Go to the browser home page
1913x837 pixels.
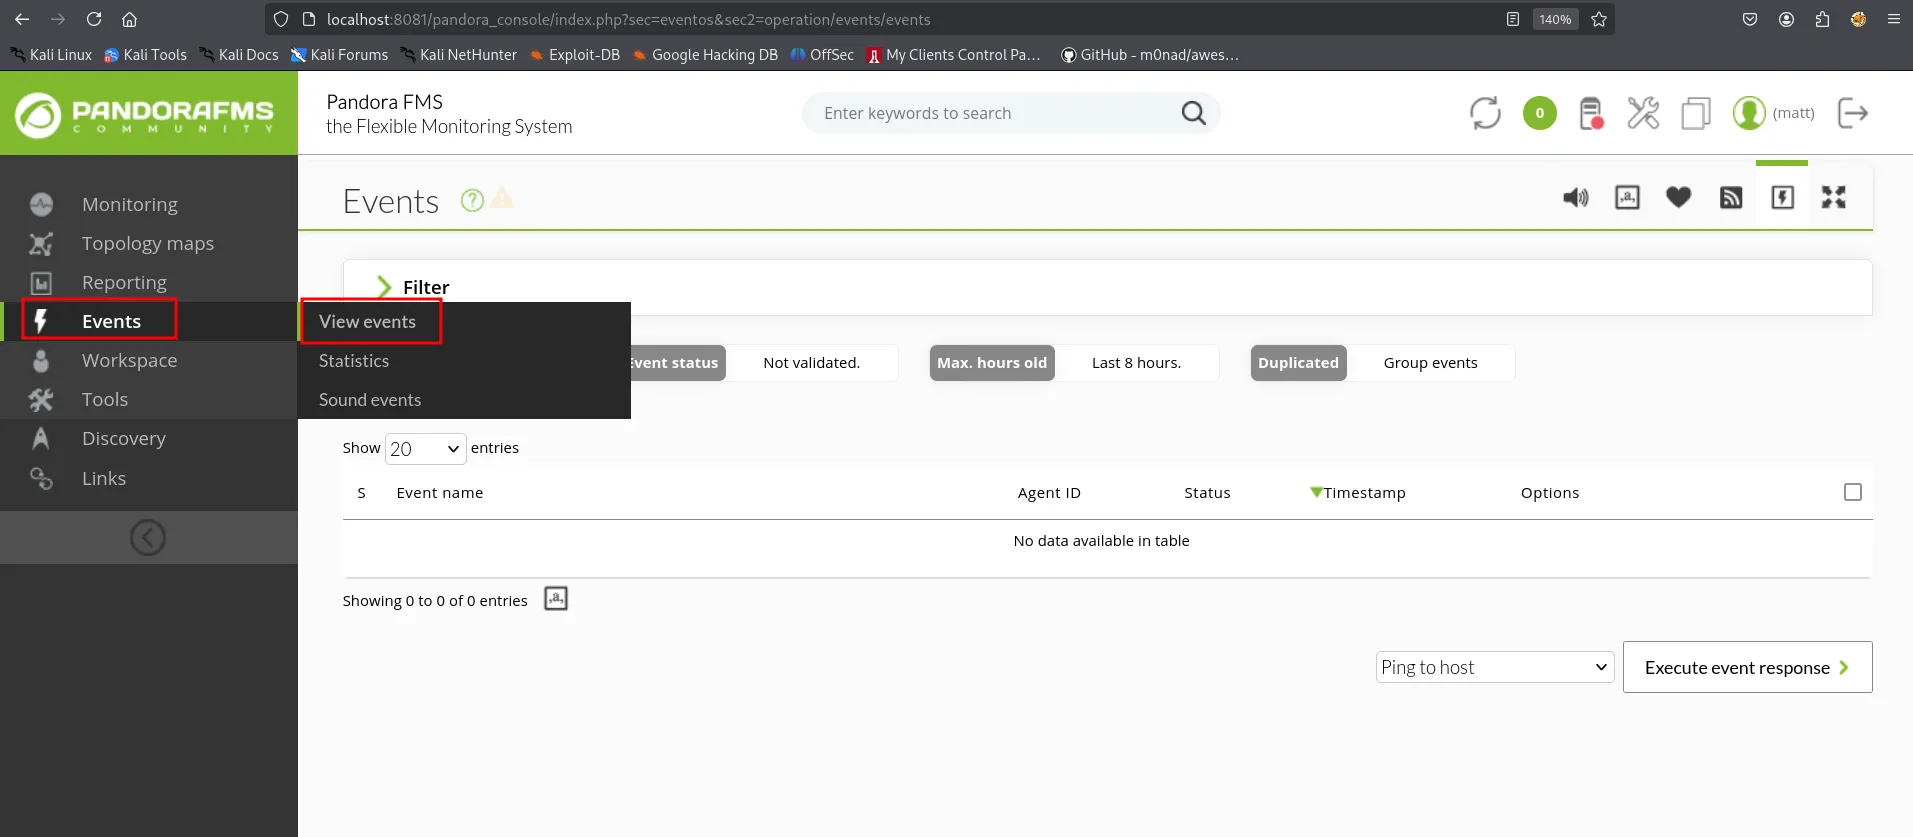(129, 19)
